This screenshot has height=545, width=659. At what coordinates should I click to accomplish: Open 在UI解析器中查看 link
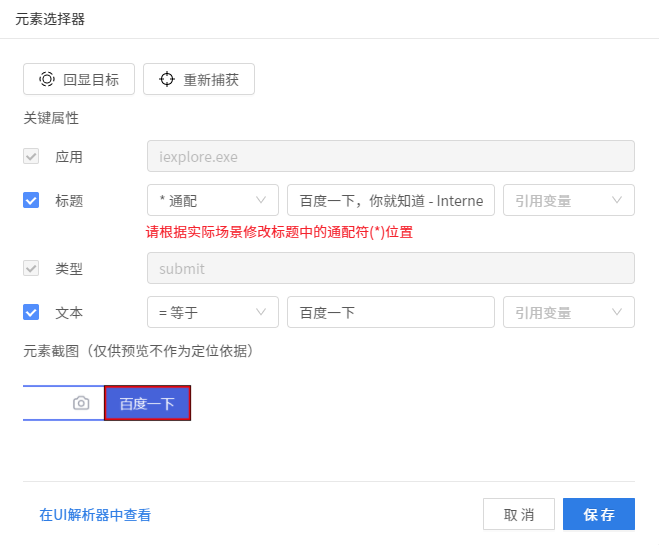[95, 515]
